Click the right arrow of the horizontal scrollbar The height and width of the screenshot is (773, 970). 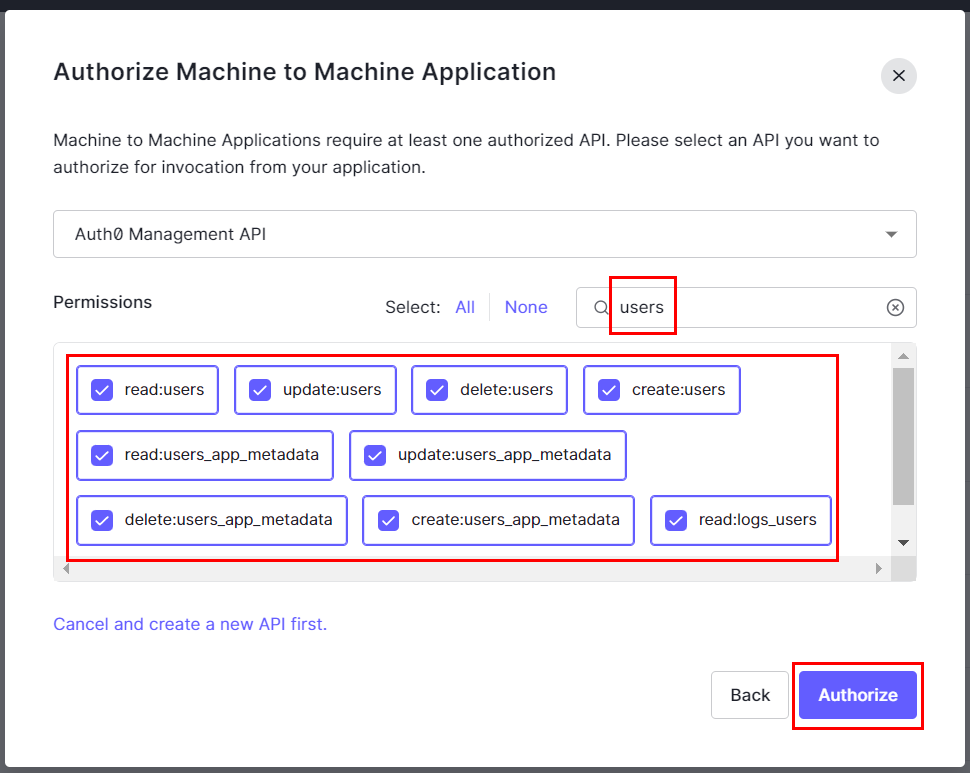879,568
